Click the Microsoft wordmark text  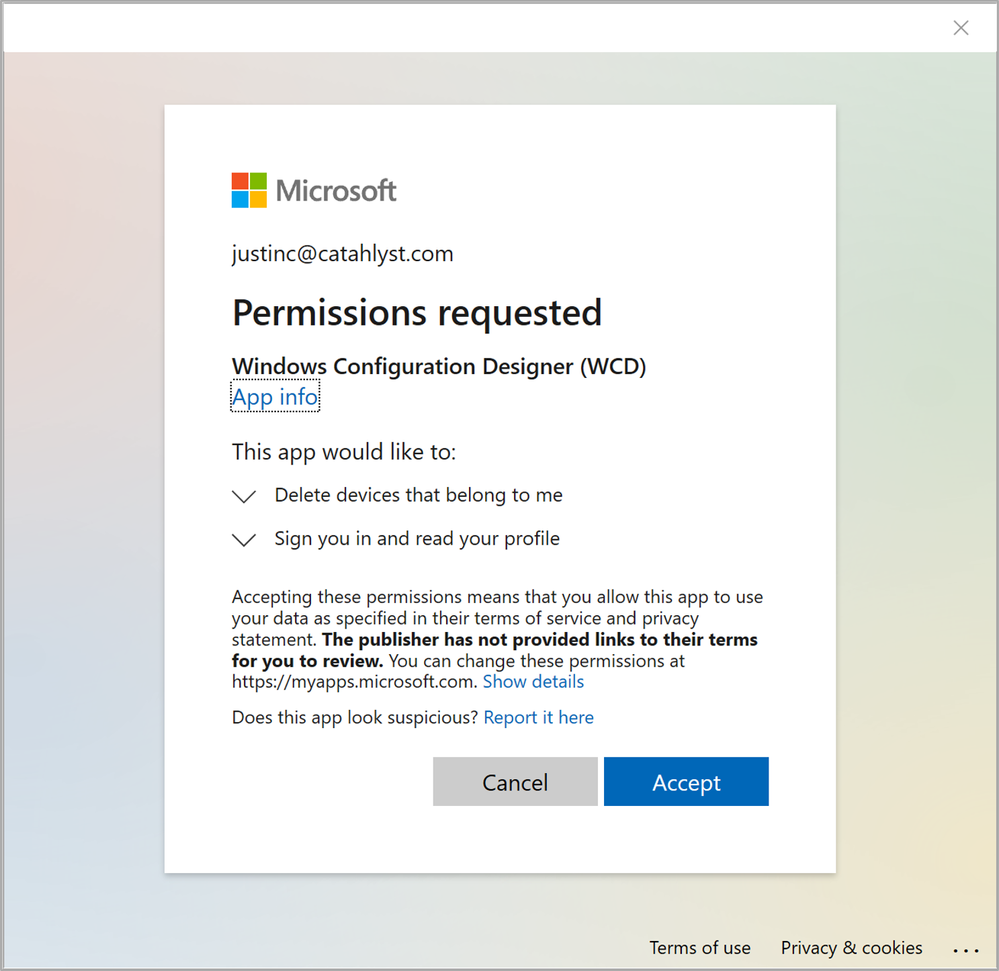click(336, 190)
